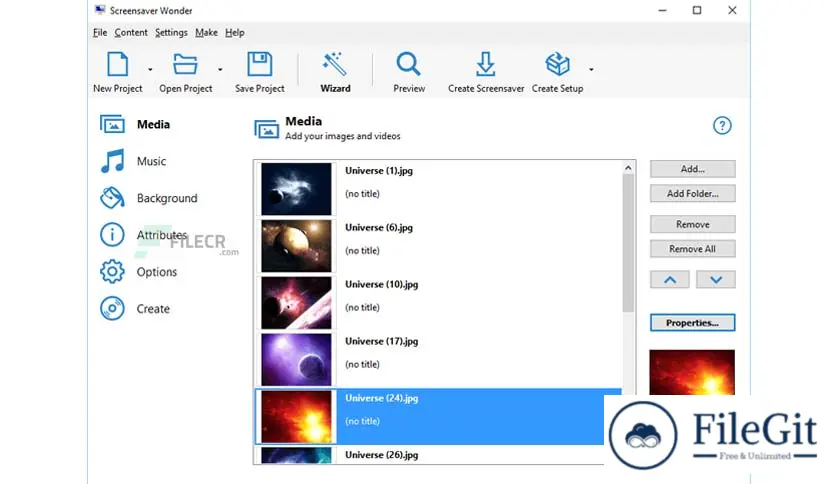
Task: Open the Settings menu
Action: (171, 33)
